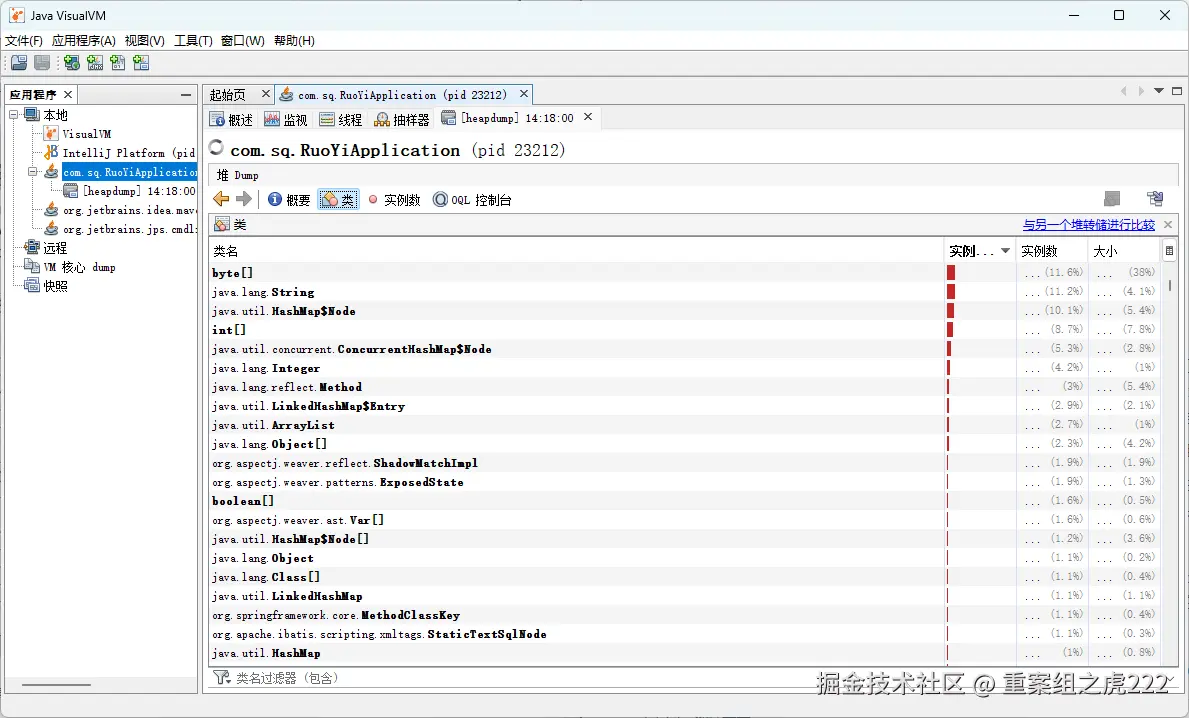The height and width of the screenshot is (718, 1189).
Task: Select org.aspectj.weaver.reflect.ShadowMatchImpl row
Action: pyautogui.click(x=685, y=462)
